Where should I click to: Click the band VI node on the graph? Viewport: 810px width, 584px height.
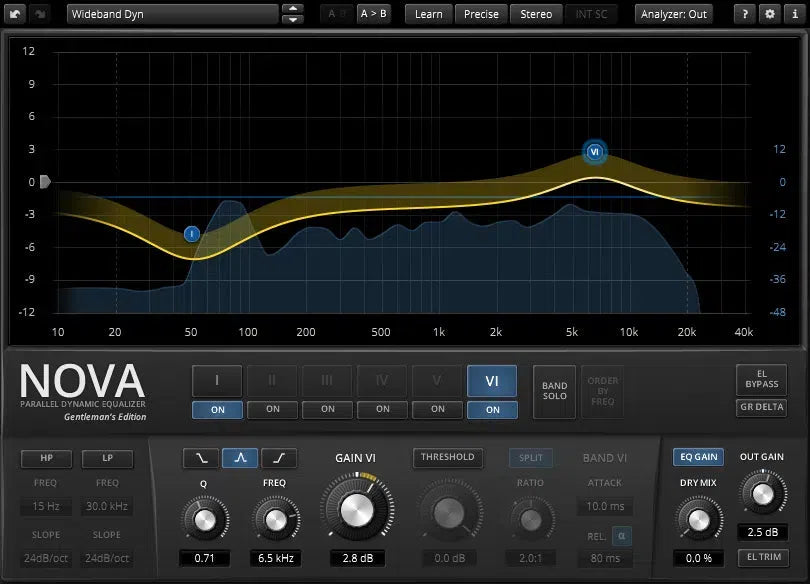(x=595, y=152)
